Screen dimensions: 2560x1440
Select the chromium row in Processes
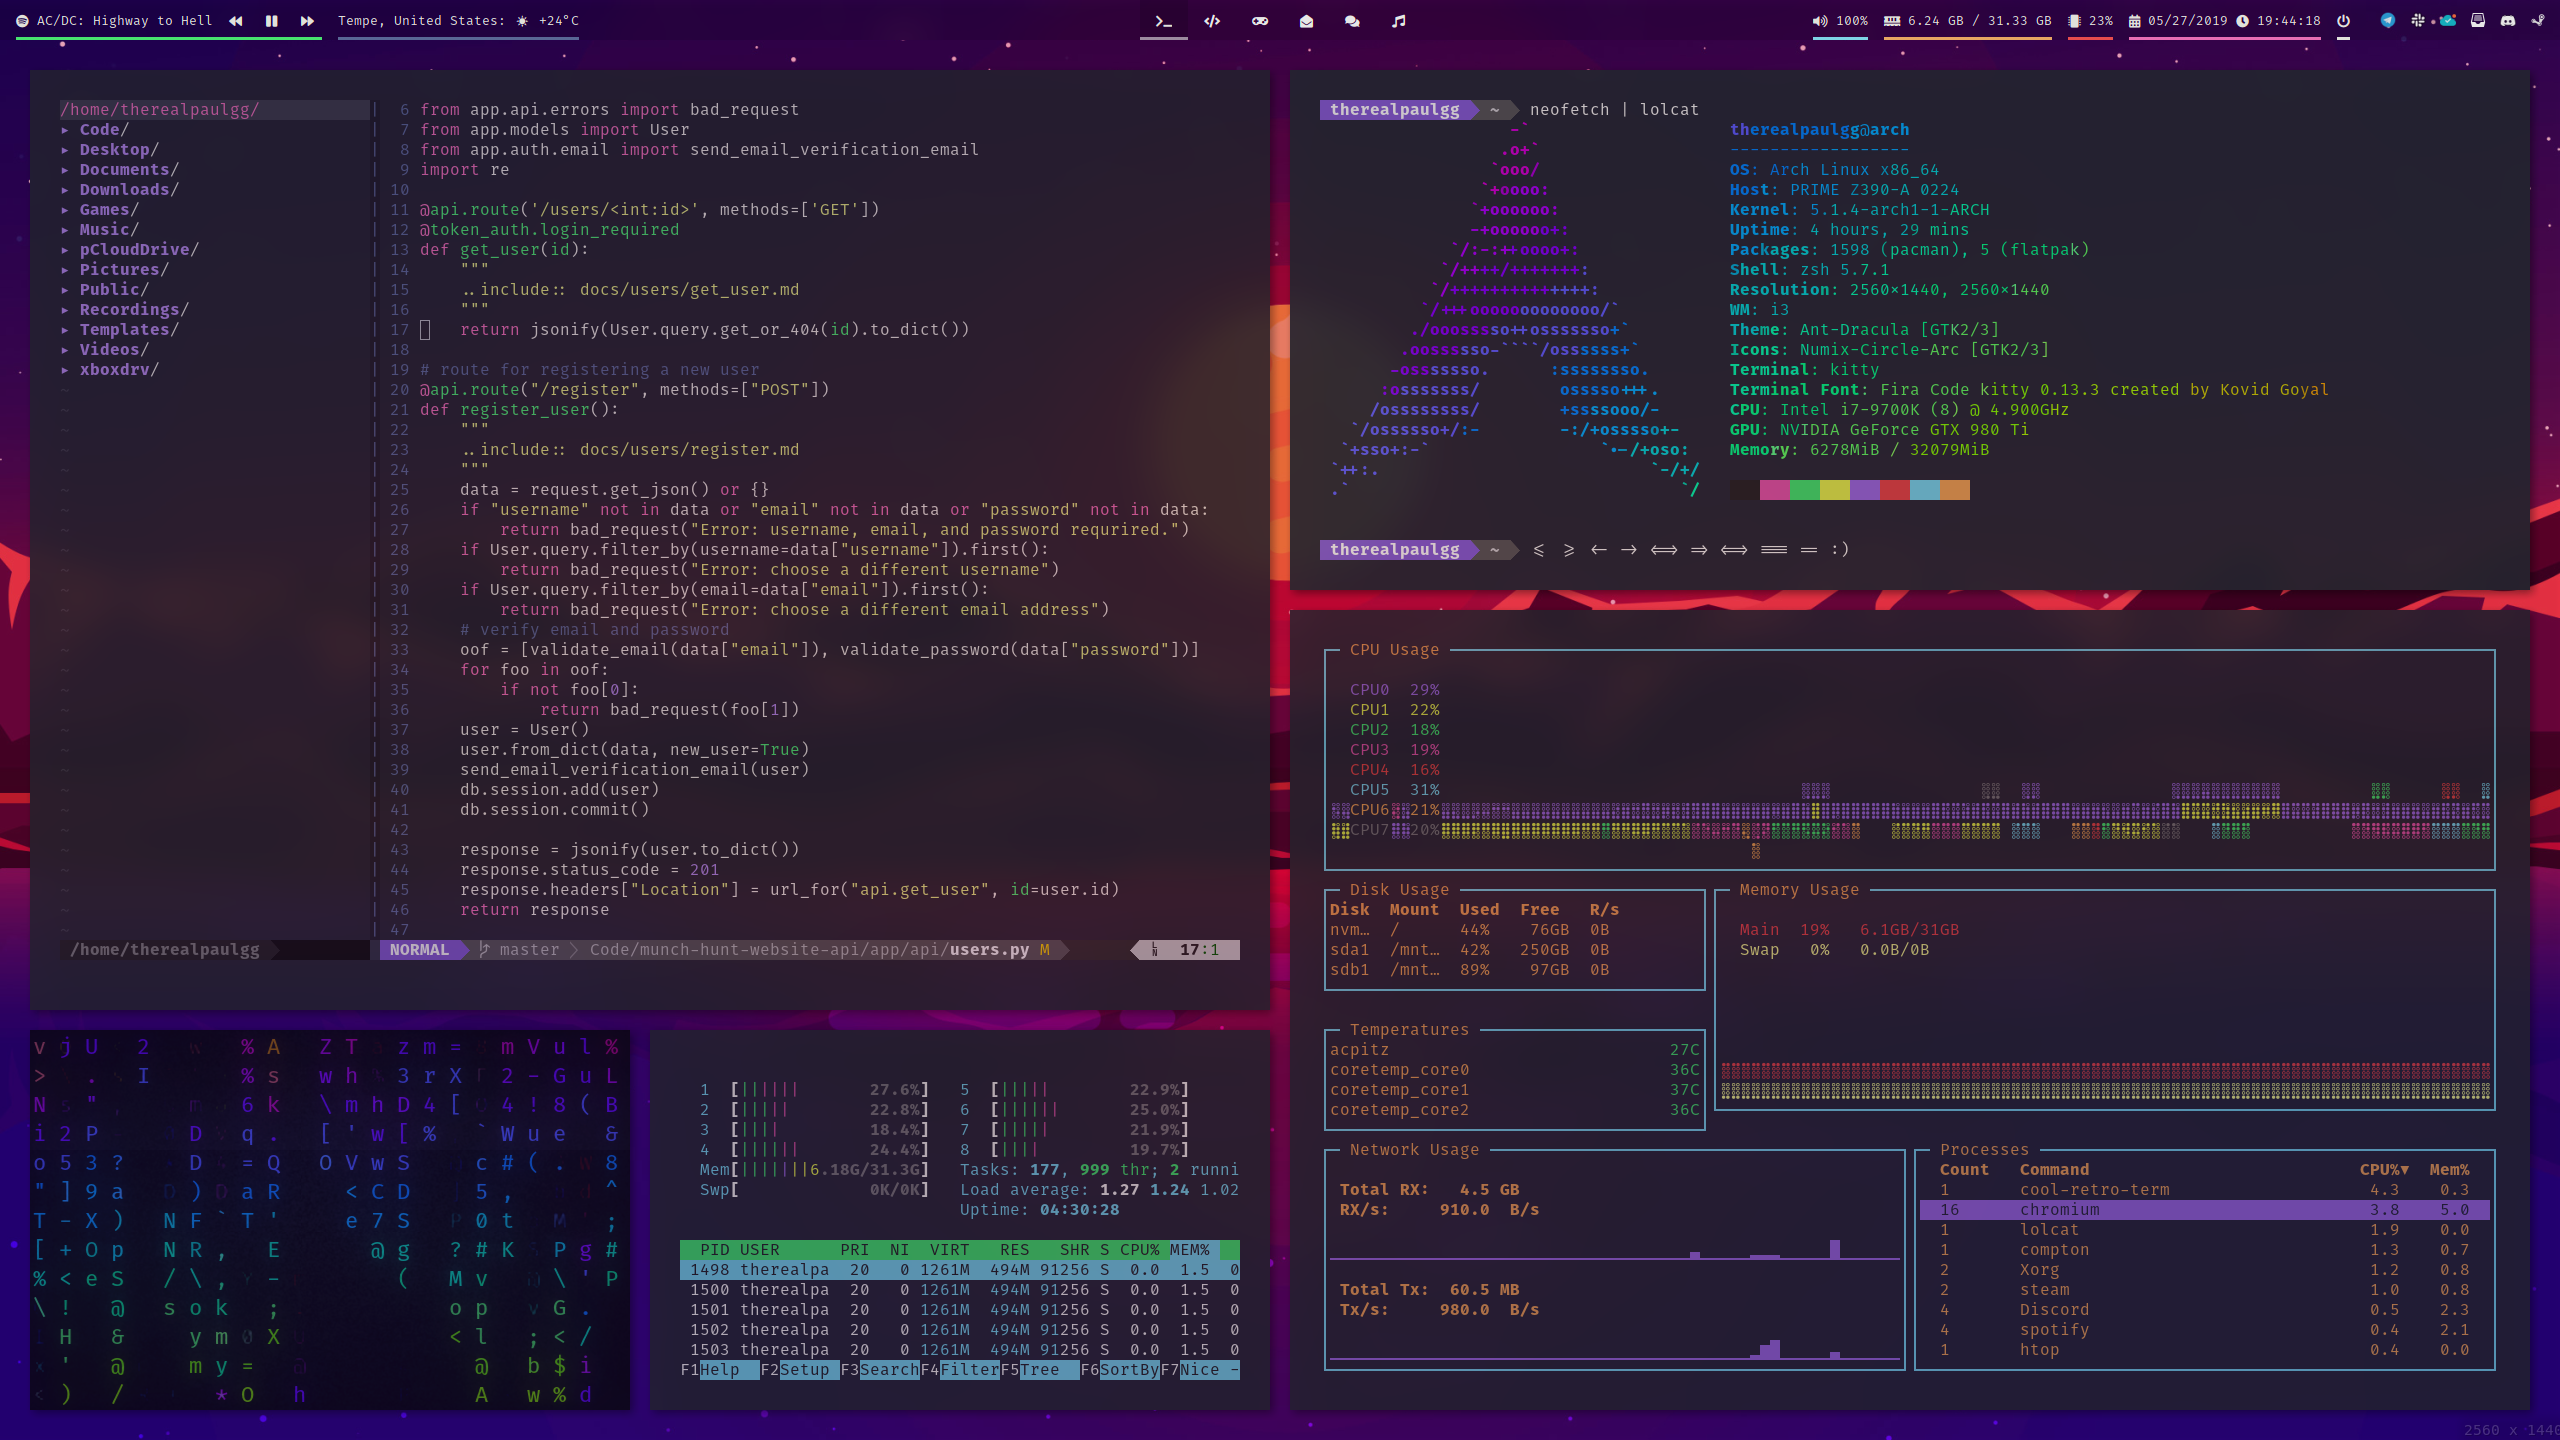[x=2204, y=1210]
